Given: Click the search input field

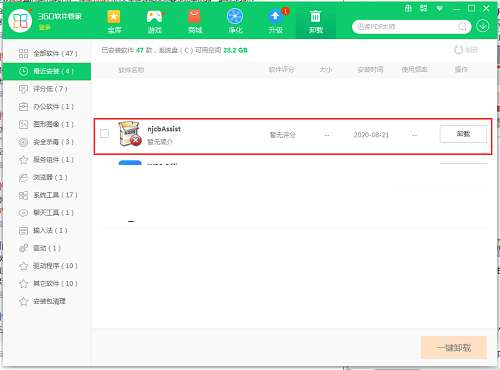Looking at the screenshot, I should (x=407, y=26).
